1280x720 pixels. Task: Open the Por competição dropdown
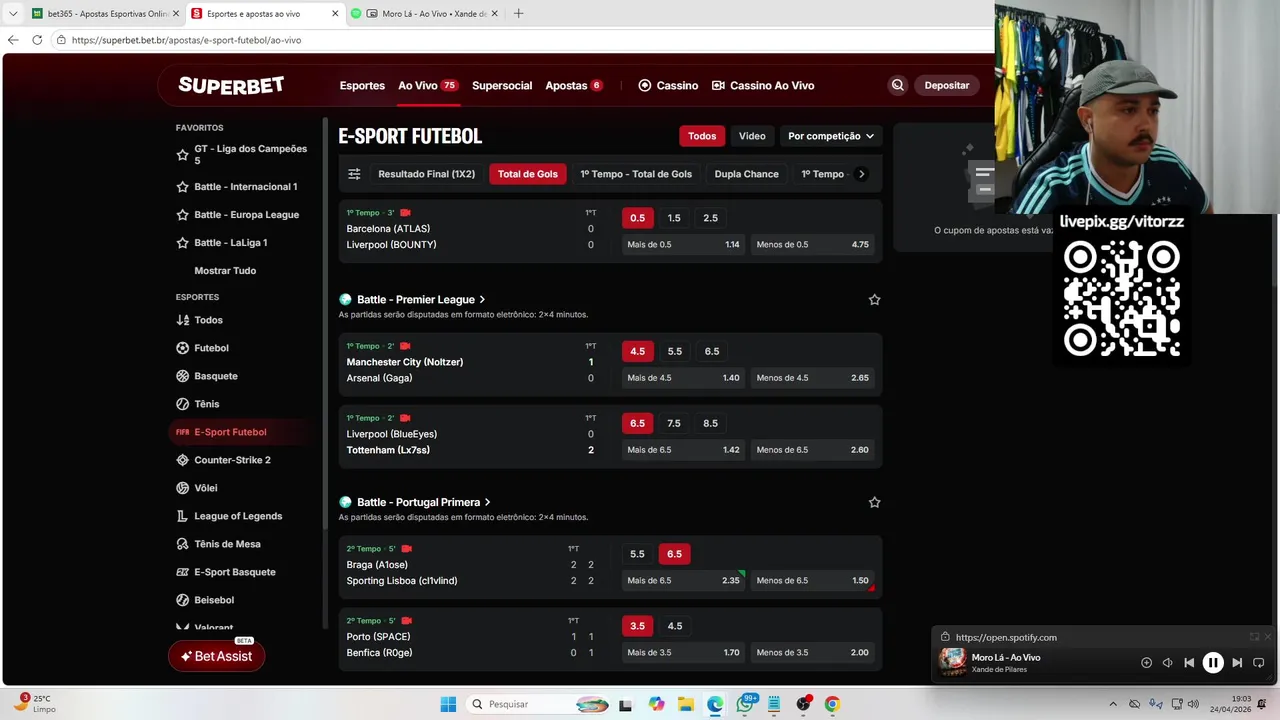click(x=830, y=136)
